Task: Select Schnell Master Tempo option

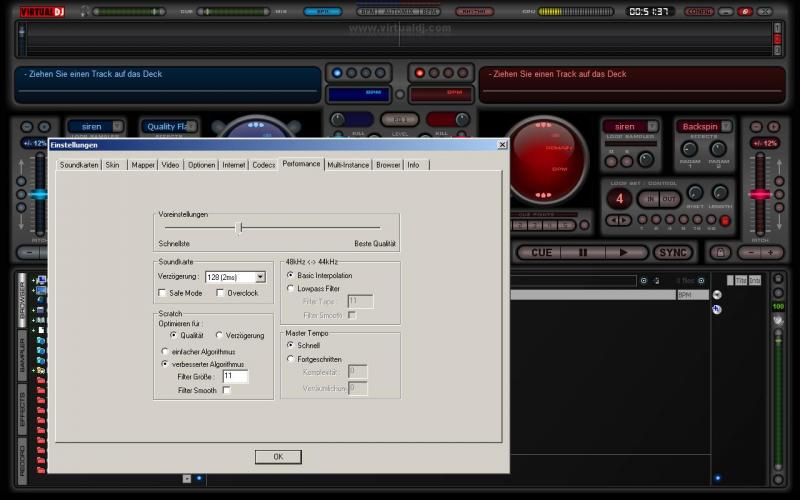Action: (290, 345)
